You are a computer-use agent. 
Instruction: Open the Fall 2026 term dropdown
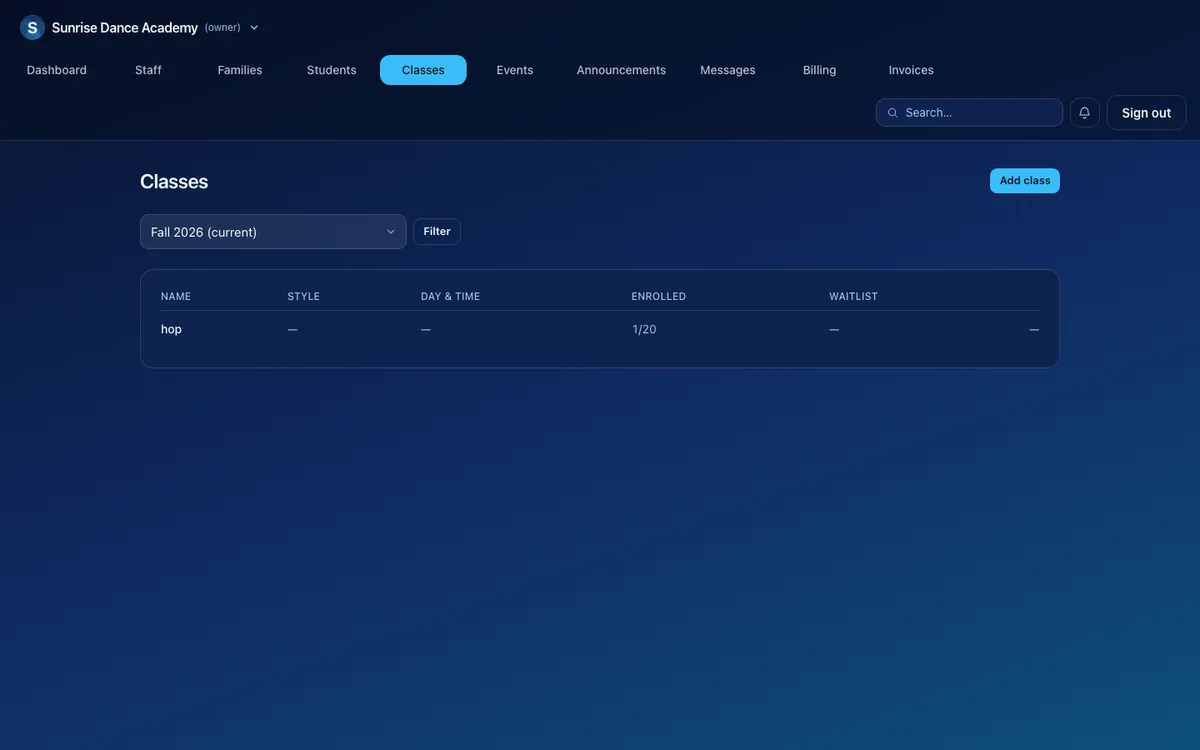(273, 232)
